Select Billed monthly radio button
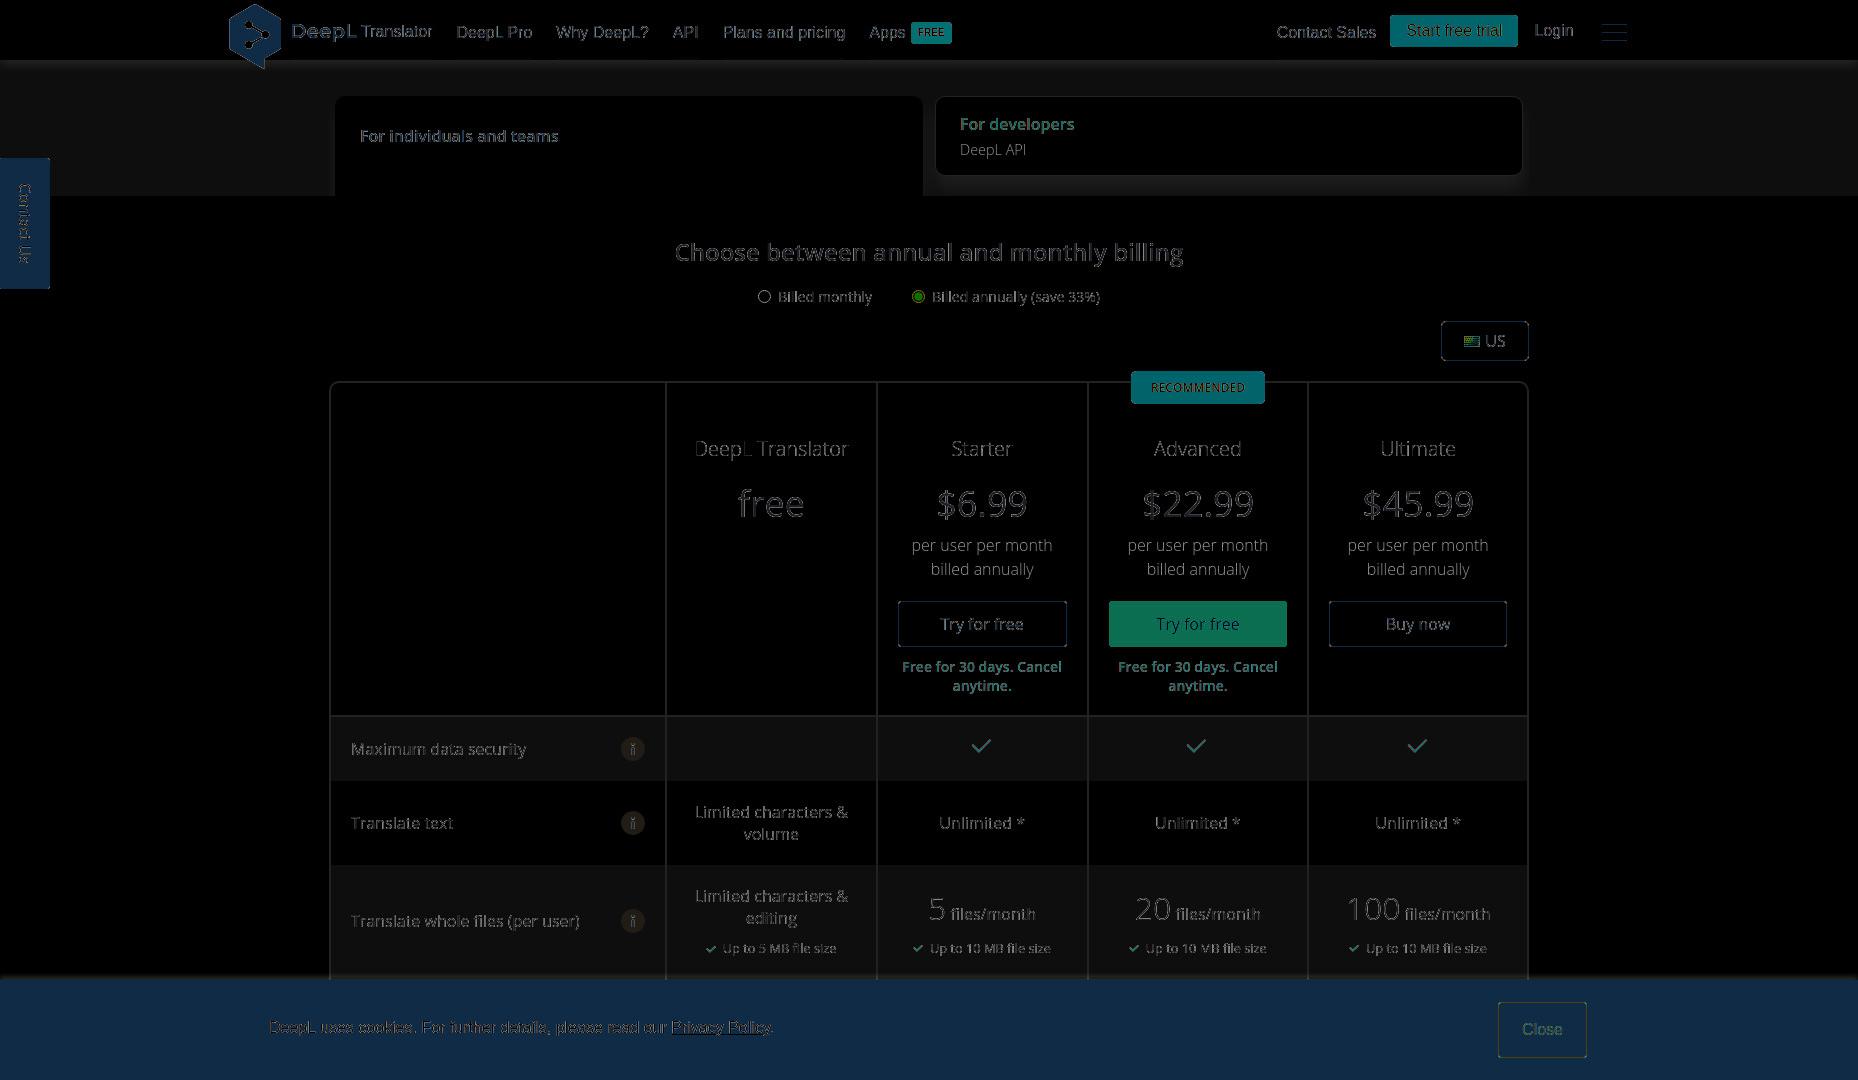Viewport: 1858px width, 1080px height. click(x=764, y=297)
